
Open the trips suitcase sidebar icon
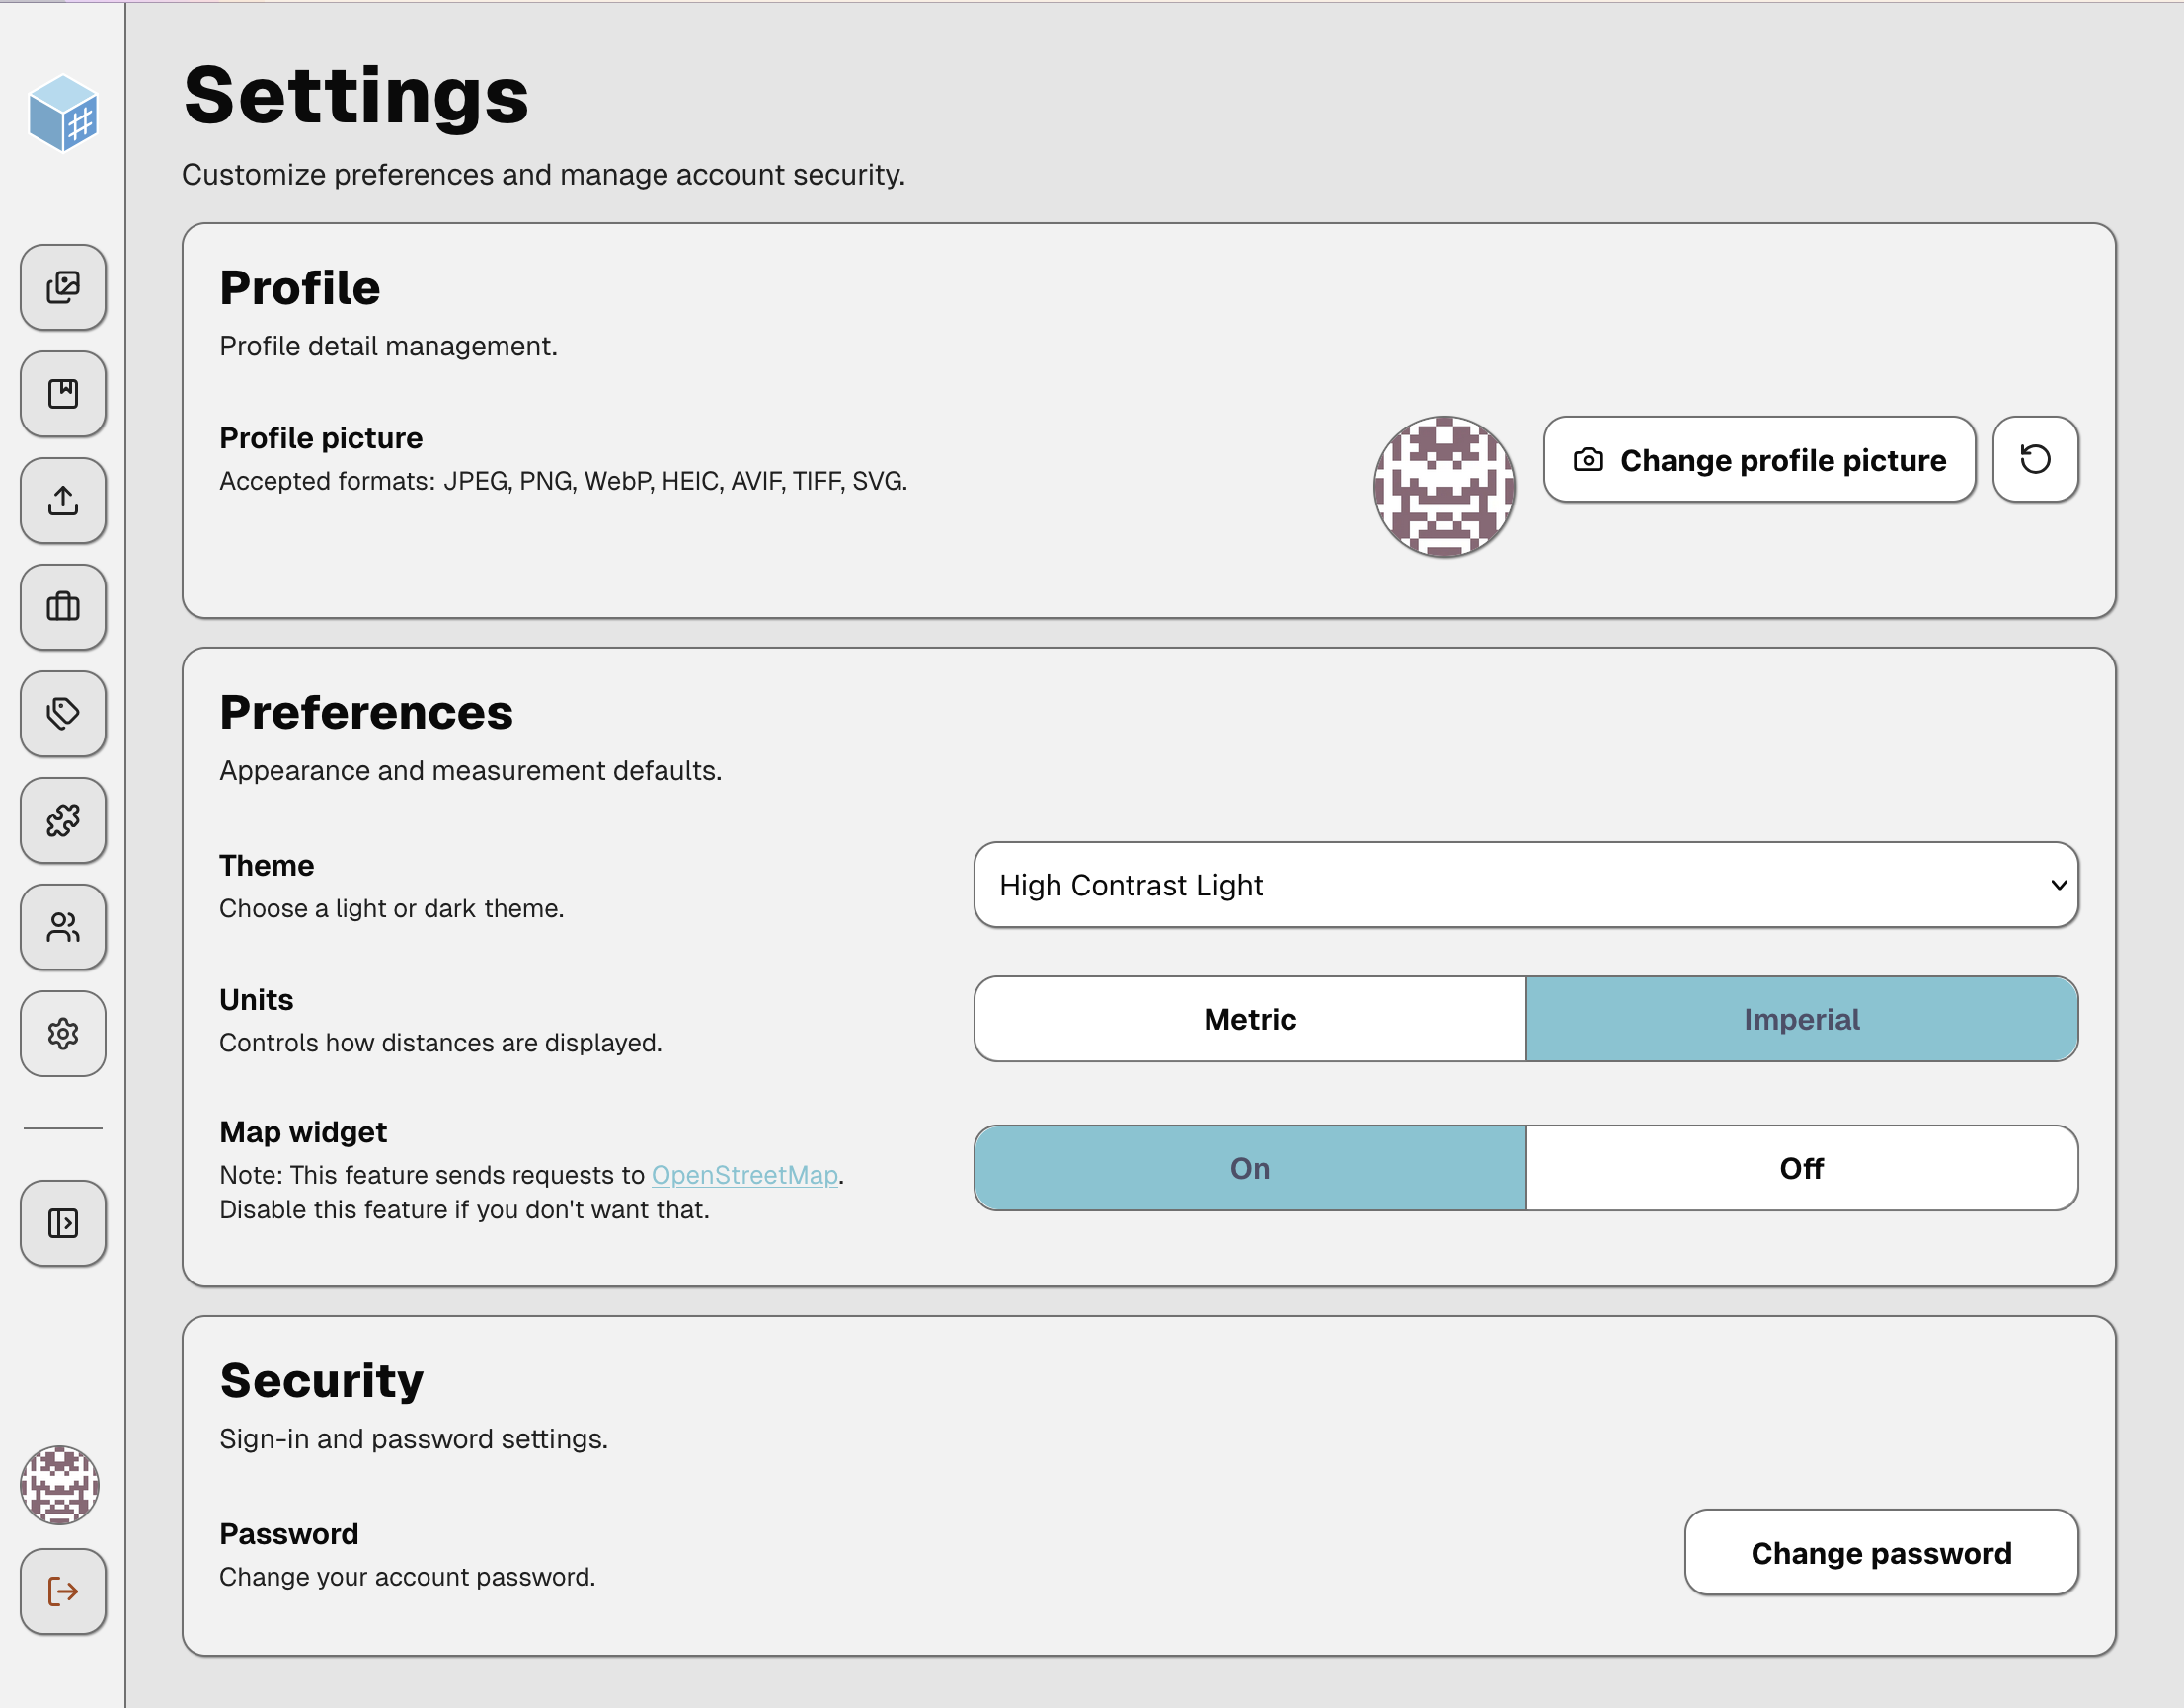coord(63,607)
